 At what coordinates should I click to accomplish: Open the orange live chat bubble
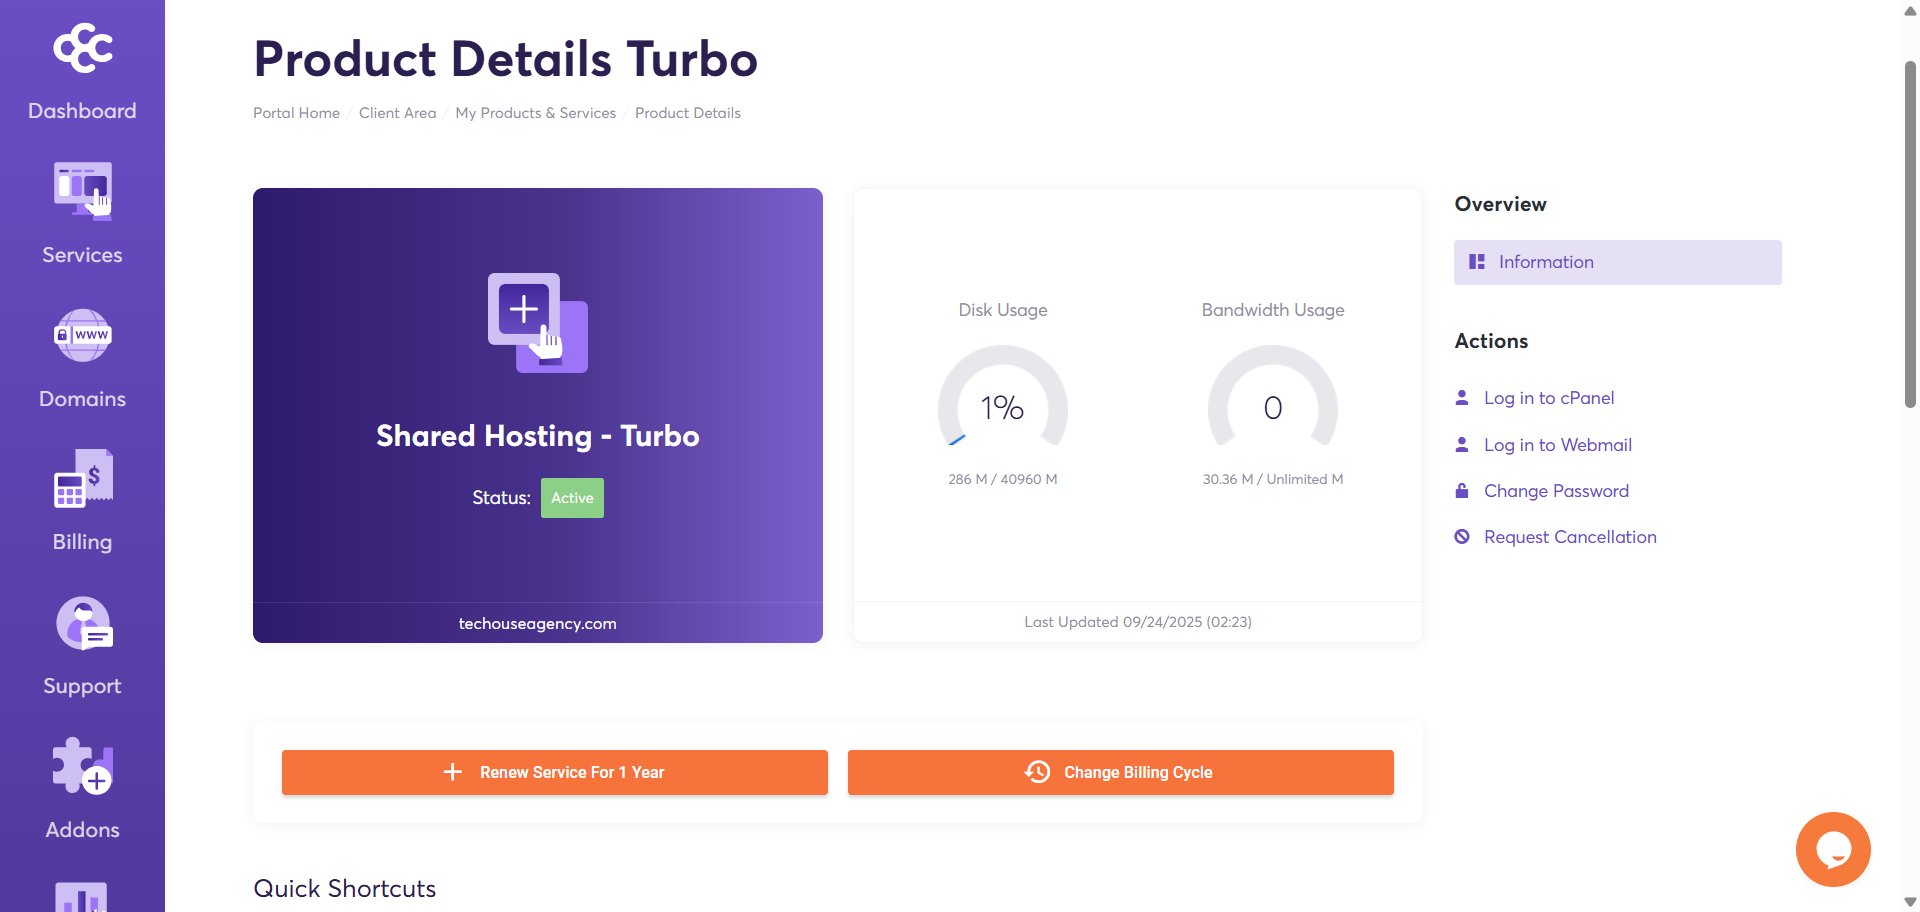click(1833, 849)
